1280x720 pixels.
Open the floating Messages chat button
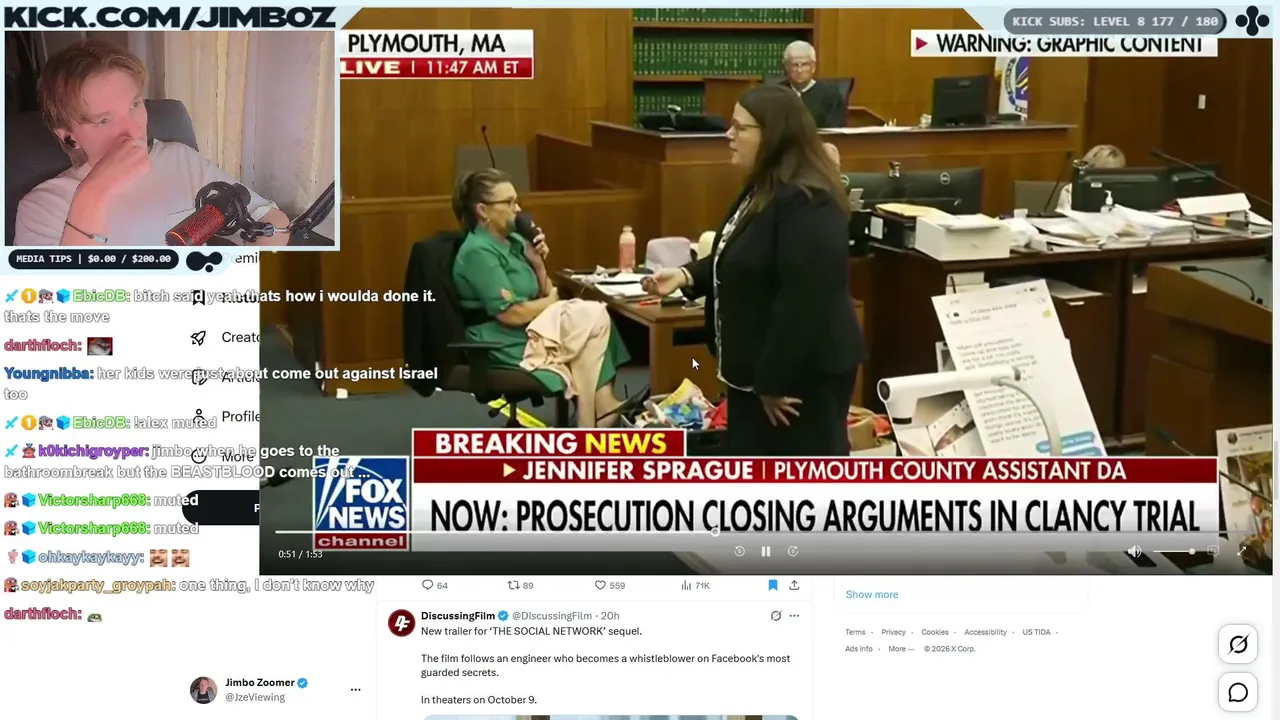click(x=1238, y=693)
